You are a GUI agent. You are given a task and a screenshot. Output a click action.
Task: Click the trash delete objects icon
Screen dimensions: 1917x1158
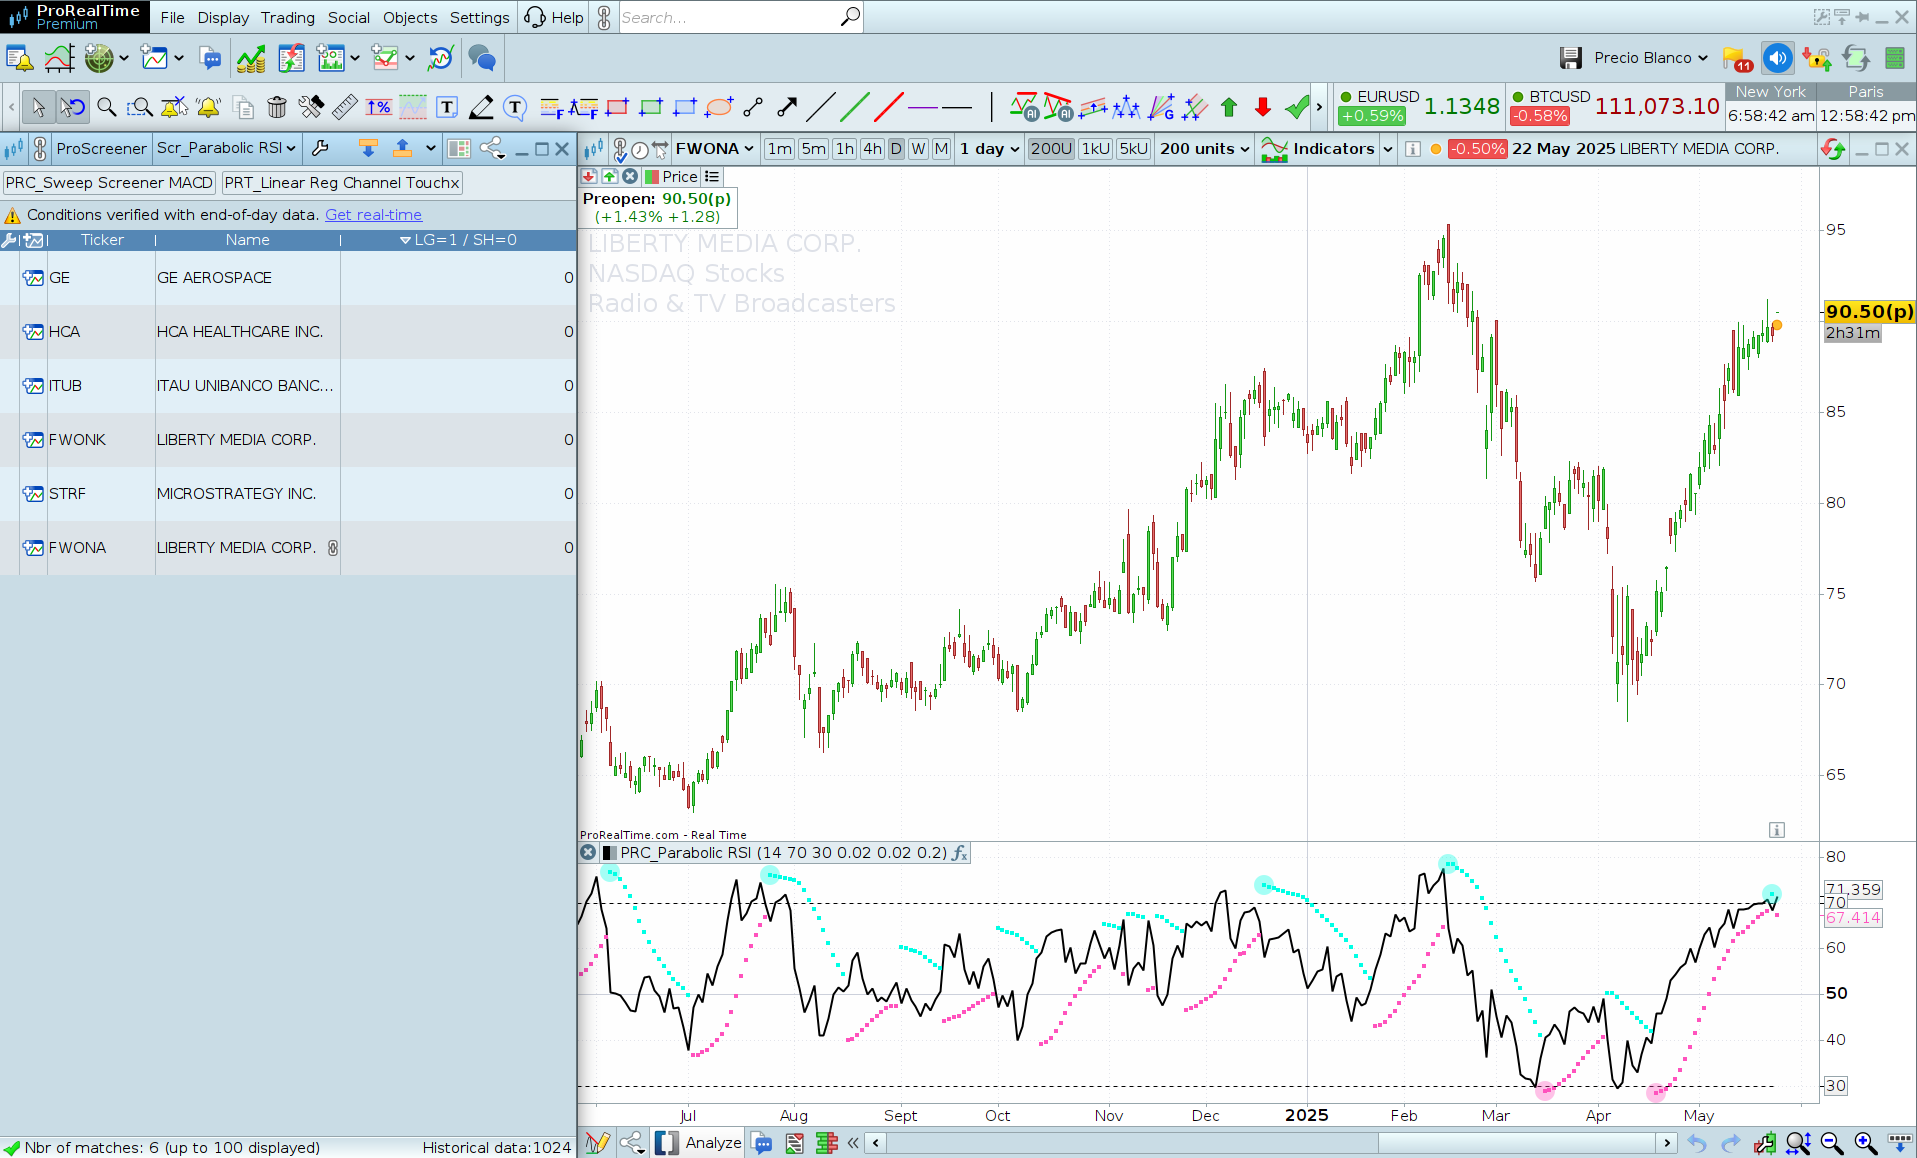(277, 107)
